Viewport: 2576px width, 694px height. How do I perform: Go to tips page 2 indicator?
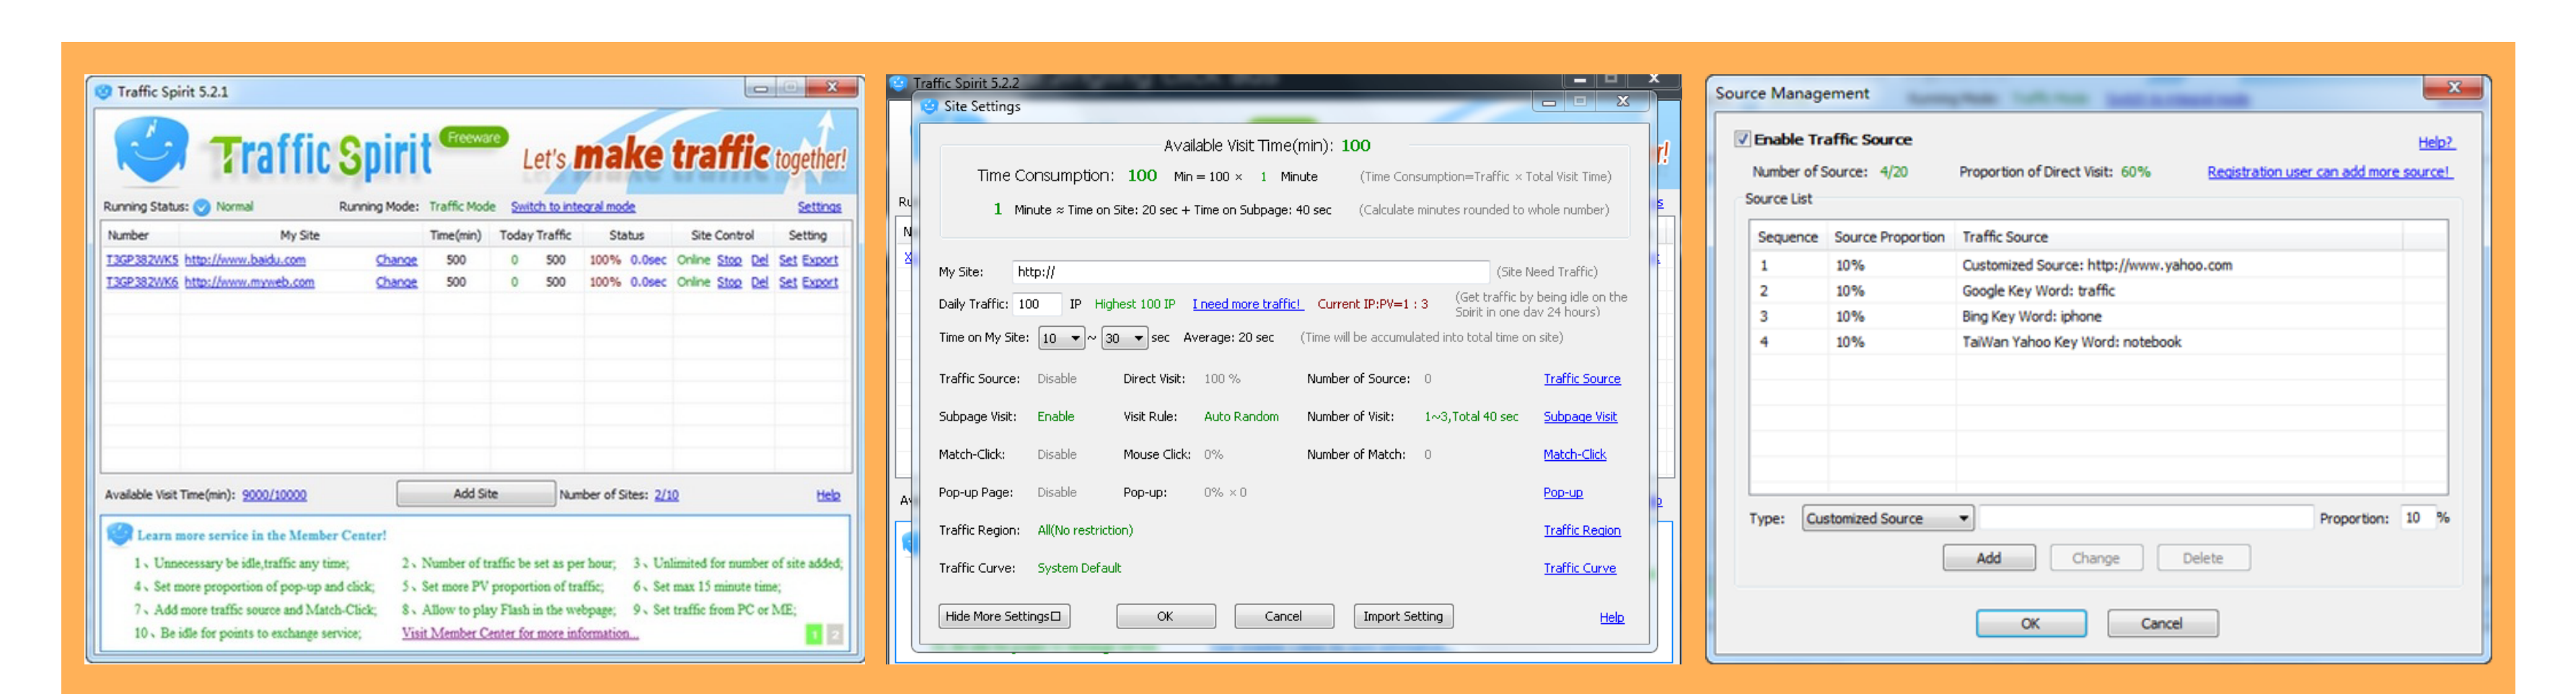[x=835, y=633]
